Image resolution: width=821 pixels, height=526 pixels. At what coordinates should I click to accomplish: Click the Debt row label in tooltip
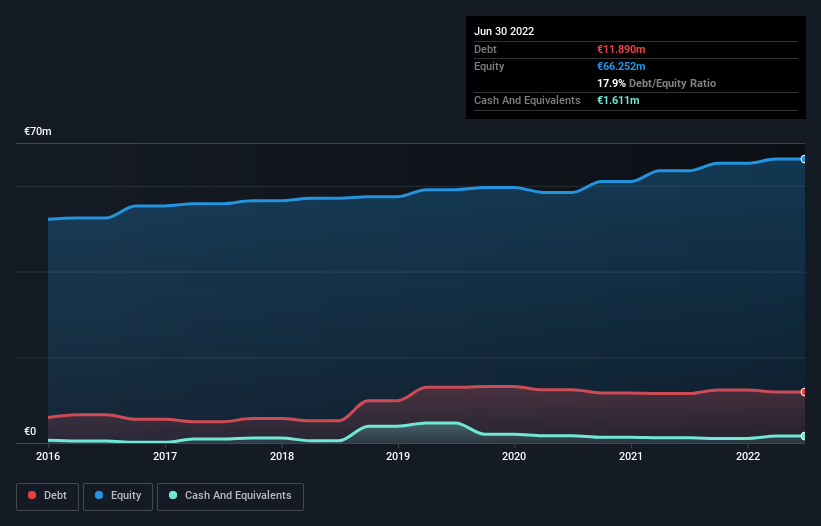point(485,49)
